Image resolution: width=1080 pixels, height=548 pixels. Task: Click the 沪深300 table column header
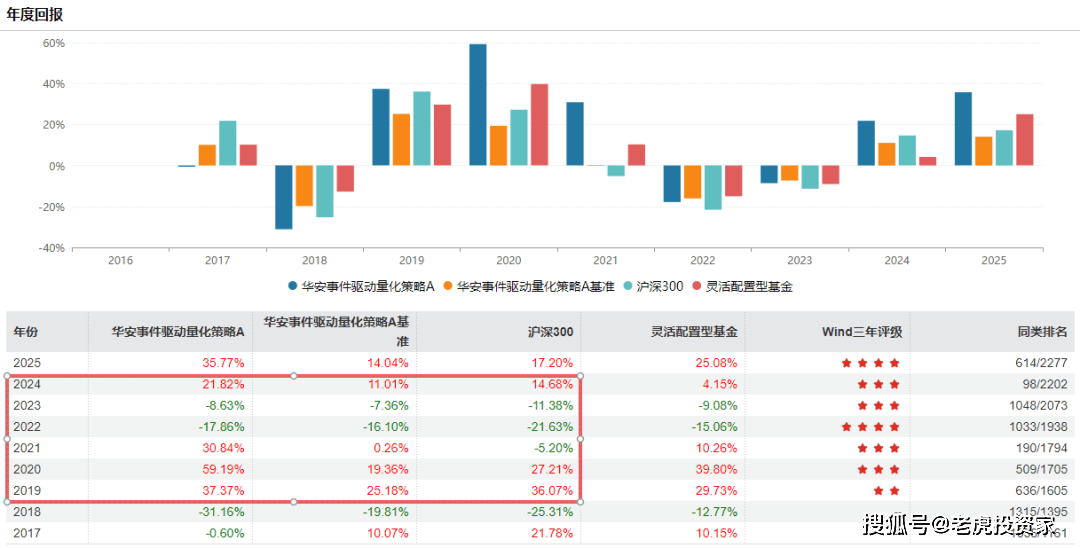coord(550,332)
